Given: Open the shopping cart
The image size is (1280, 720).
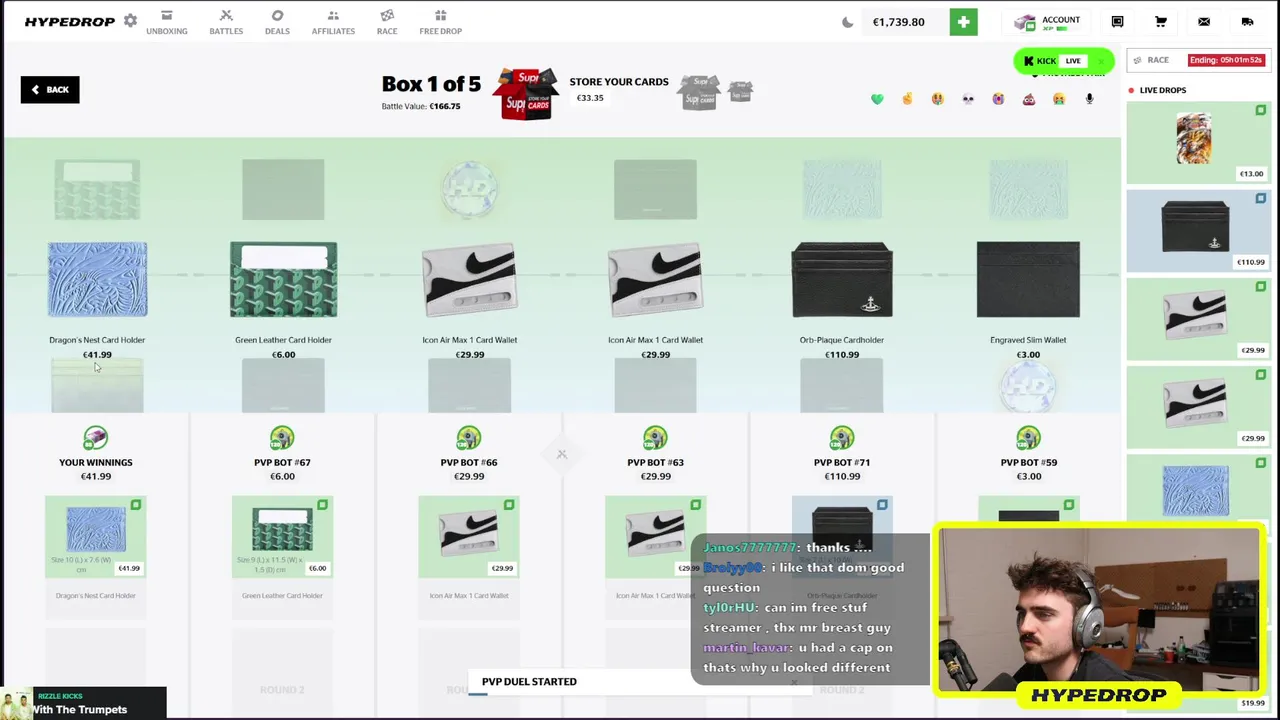Looking at the screenshot, I should point(1161,22).
